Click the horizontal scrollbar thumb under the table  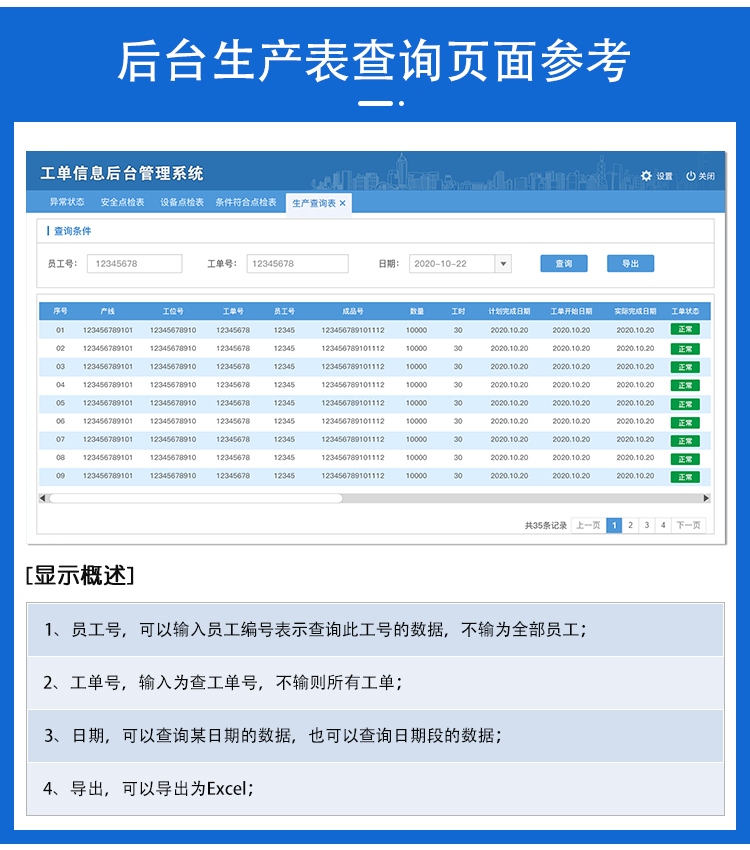pos(195,498)
